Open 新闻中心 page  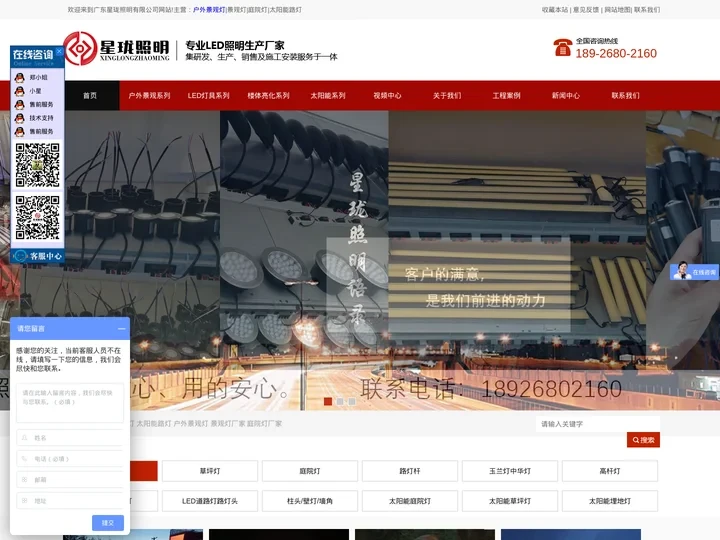566,96
